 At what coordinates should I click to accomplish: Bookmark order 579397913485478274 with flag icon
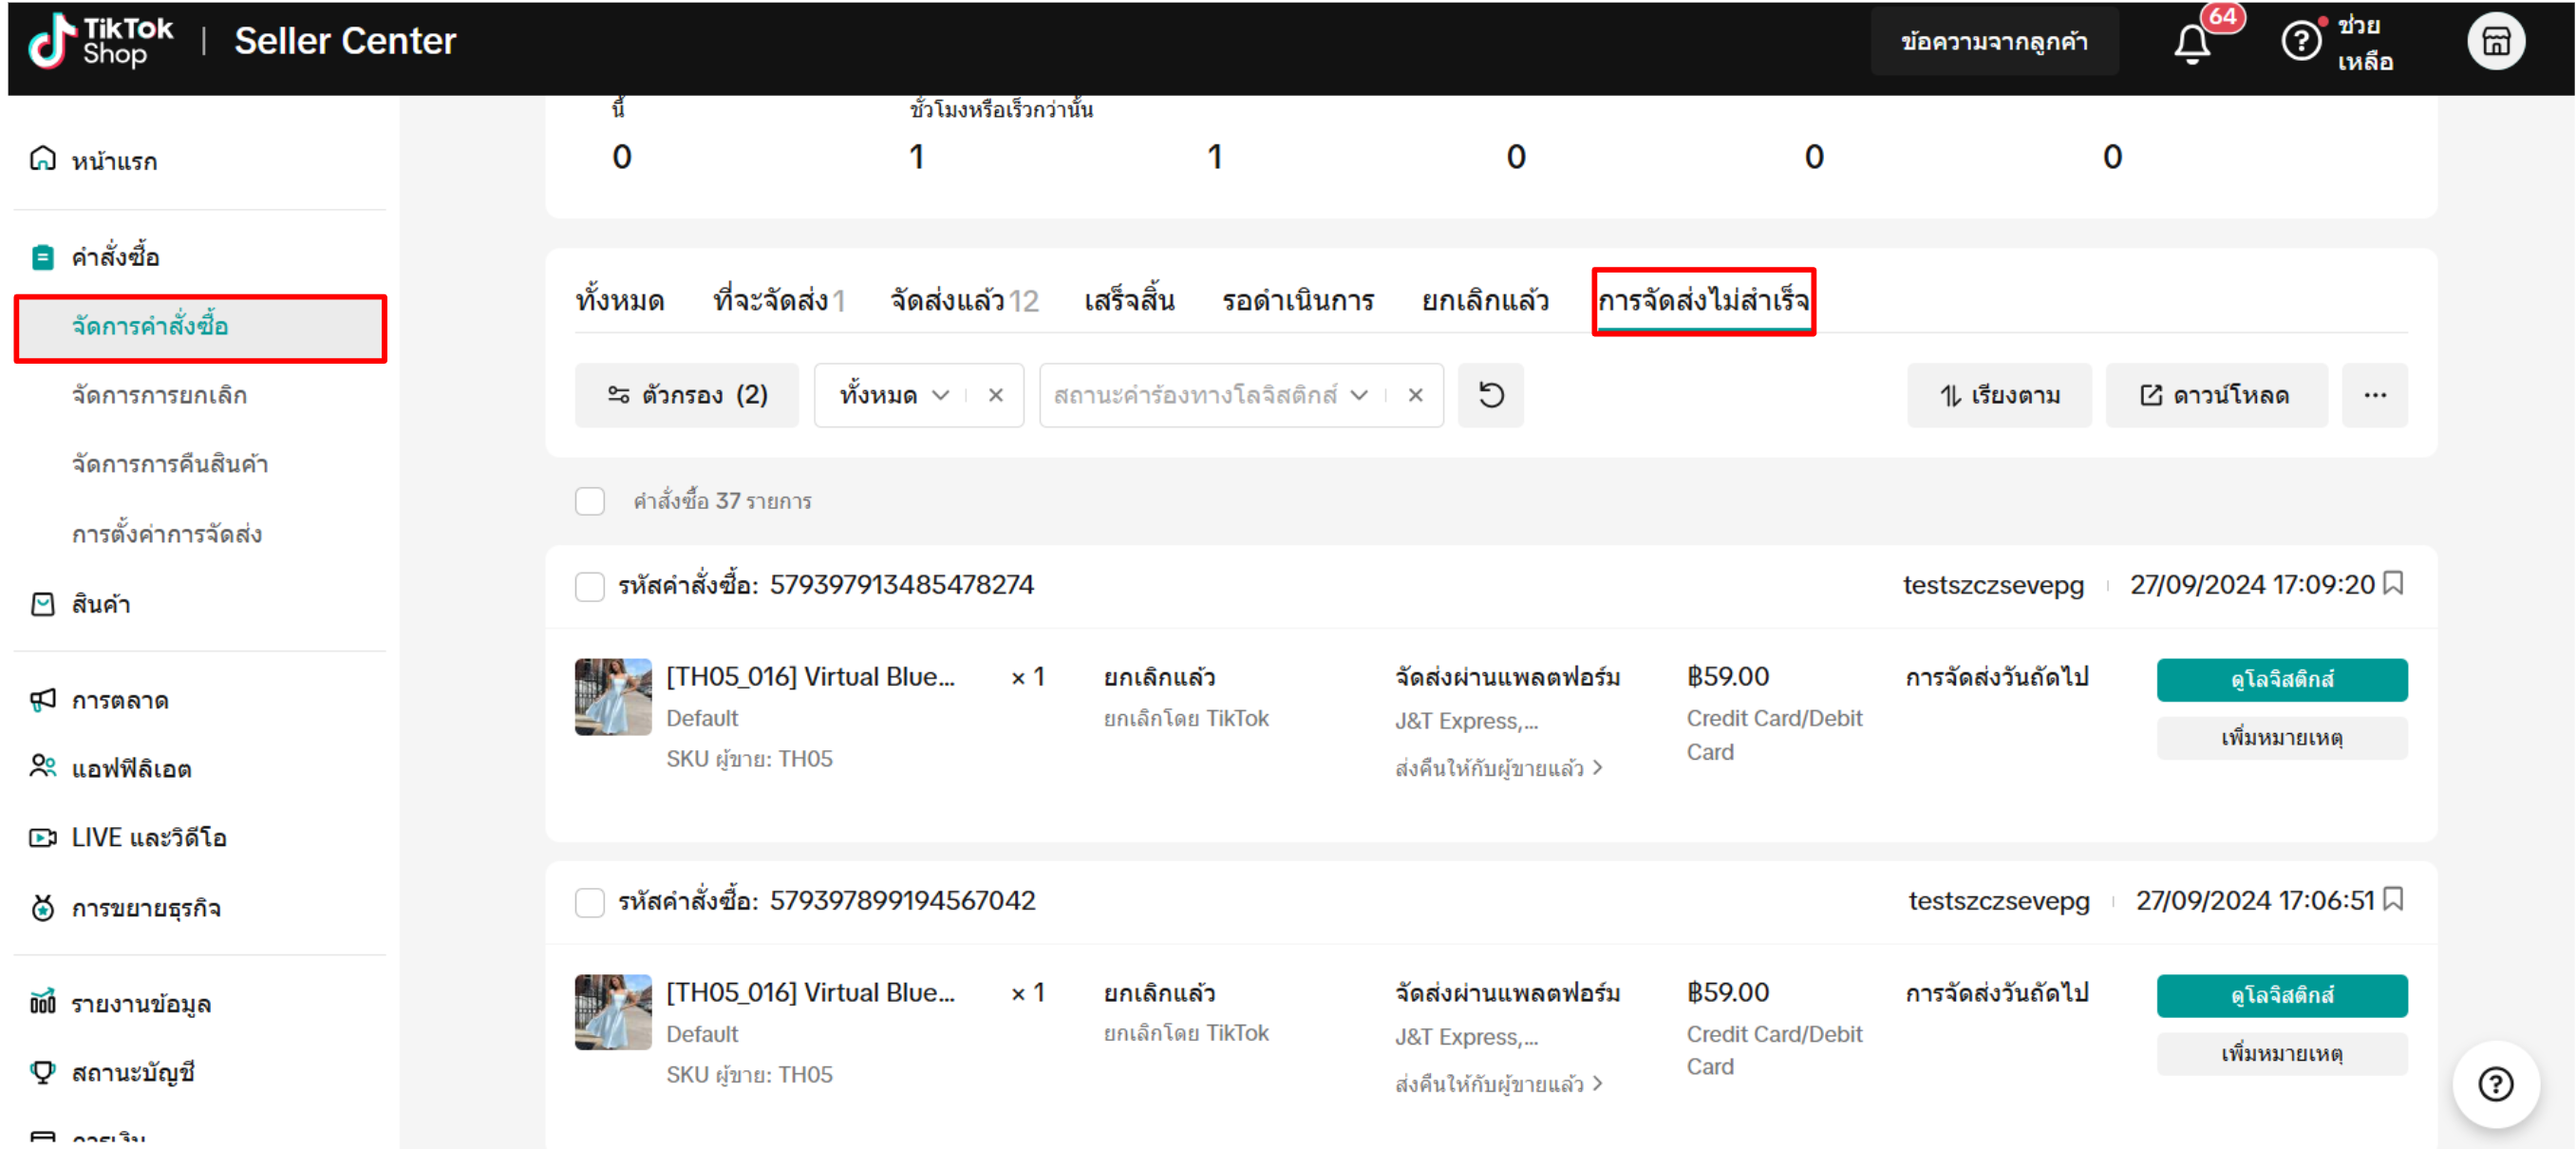(2395, 584)
